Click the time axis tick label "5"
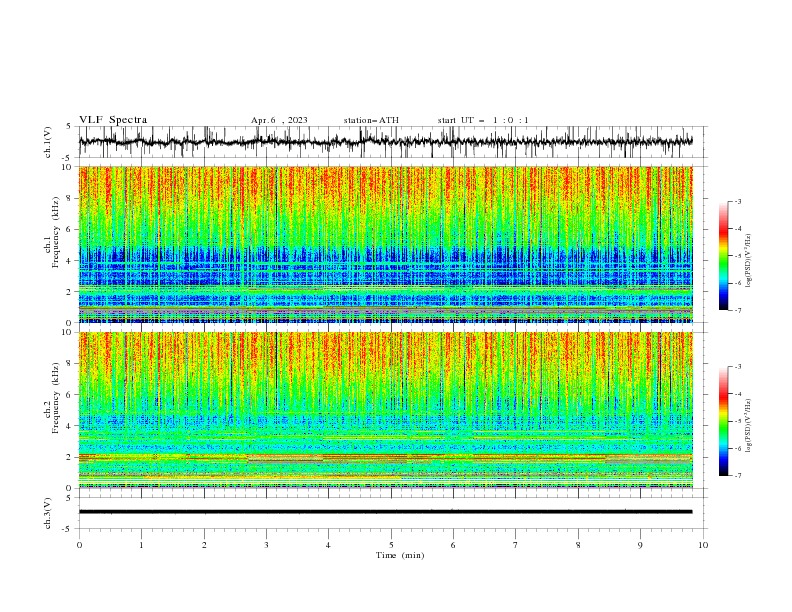The height and width of the screenshot is (612, 792). click(x=391, y=545)
